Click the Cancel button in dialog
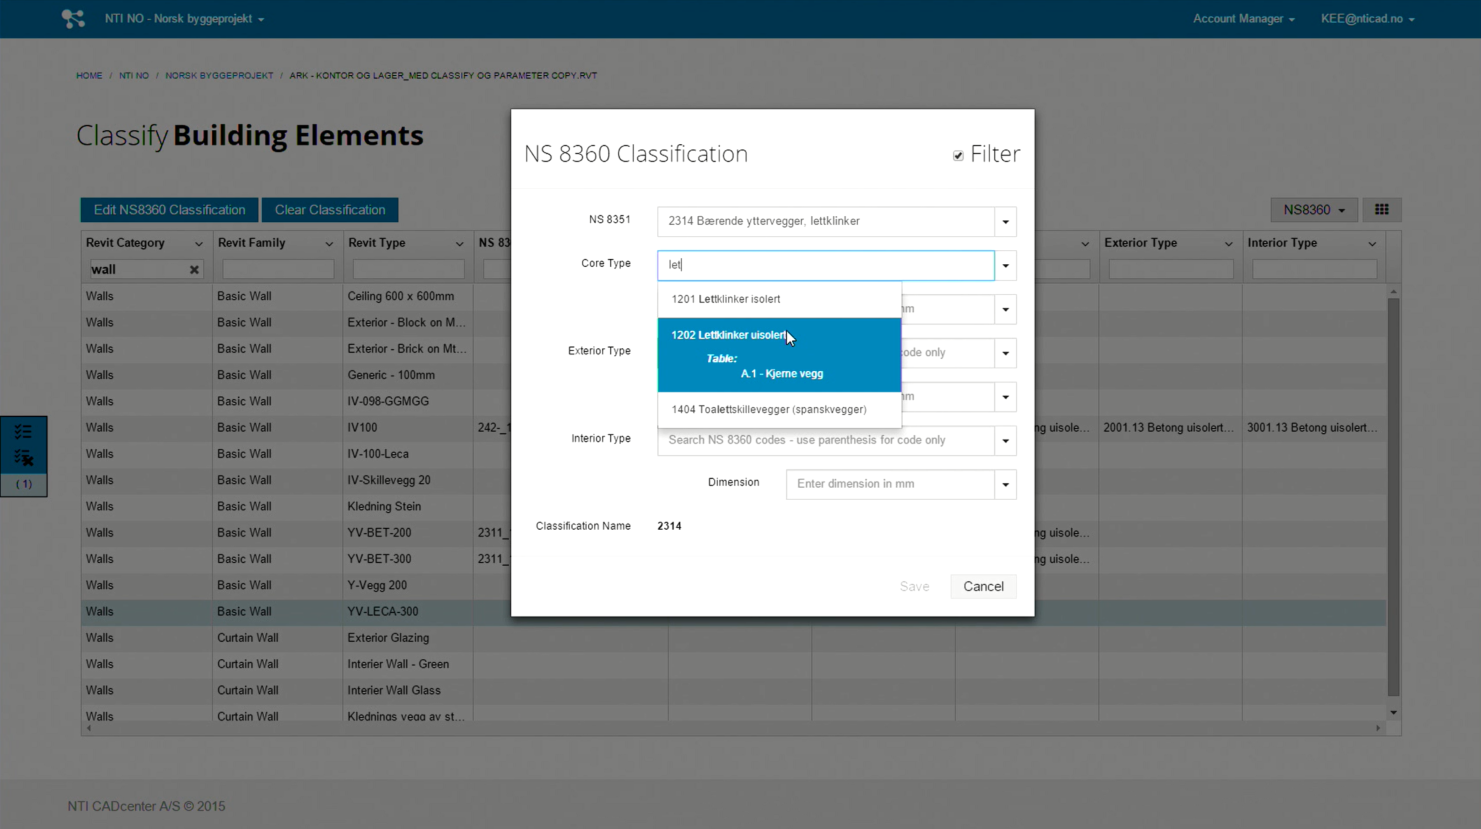 [x=982, y=587]
